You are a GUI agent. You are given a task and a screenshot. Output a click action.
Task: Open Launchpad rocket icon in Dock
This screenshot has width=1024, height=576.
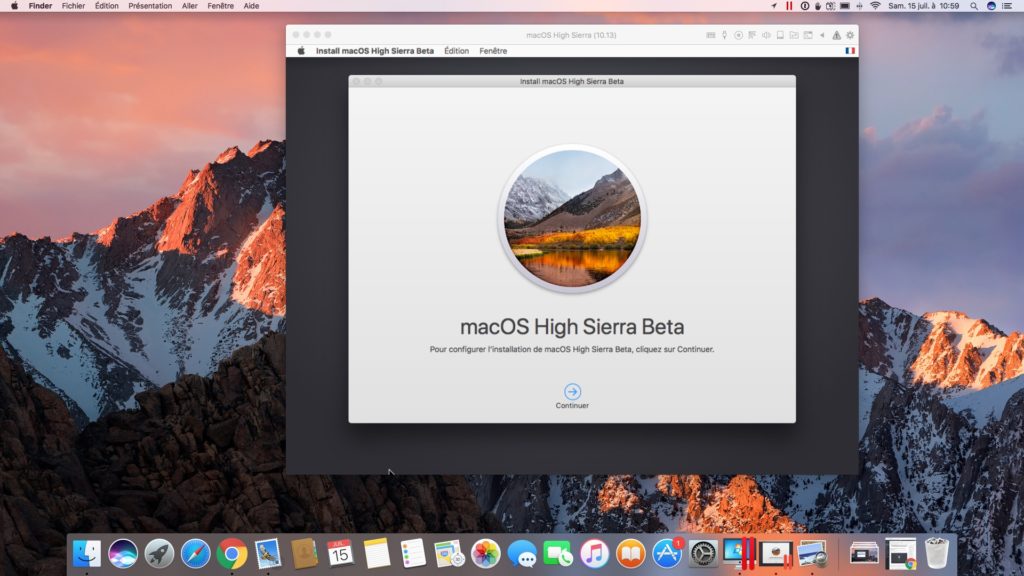(159, 554)
